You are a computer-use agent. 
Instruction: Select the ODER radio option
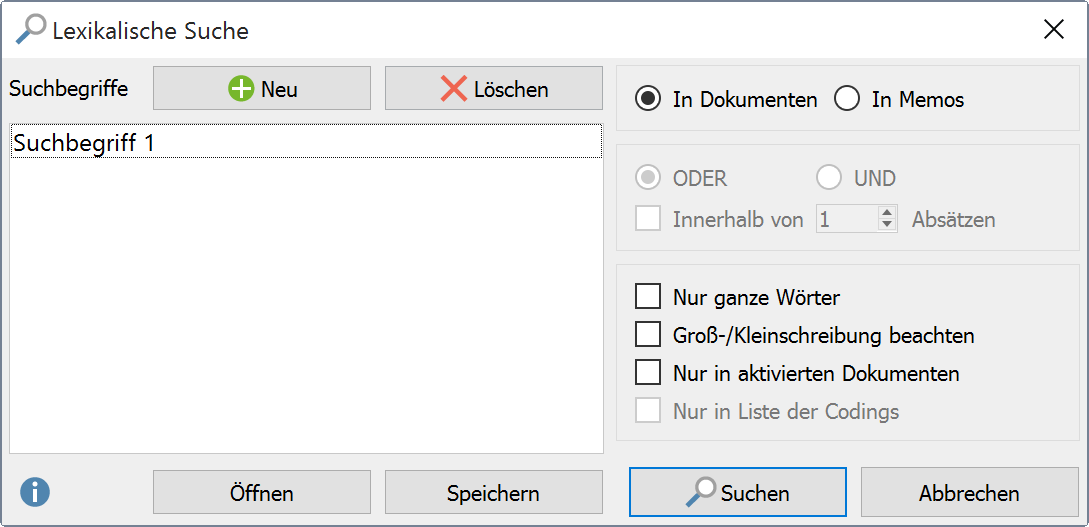[649, 179]
